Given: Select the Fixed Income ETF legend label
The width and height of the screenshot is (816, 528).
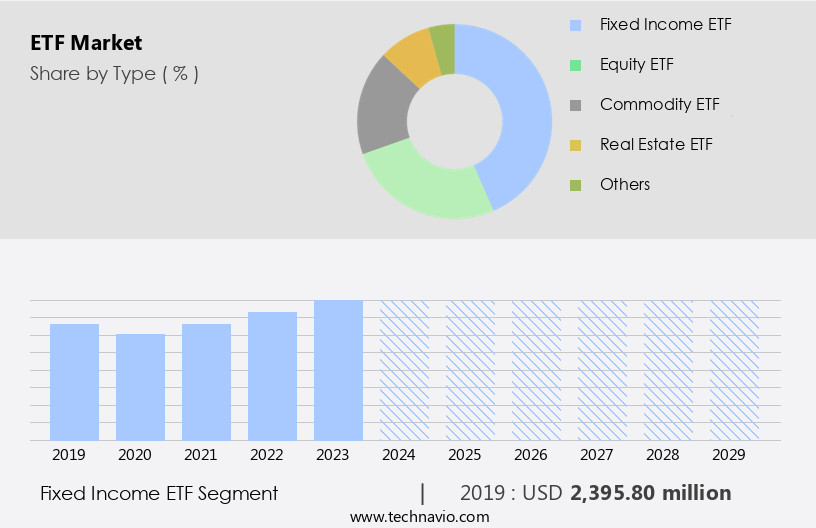Looking at the screenshot, I should click(x=665, y=24).
